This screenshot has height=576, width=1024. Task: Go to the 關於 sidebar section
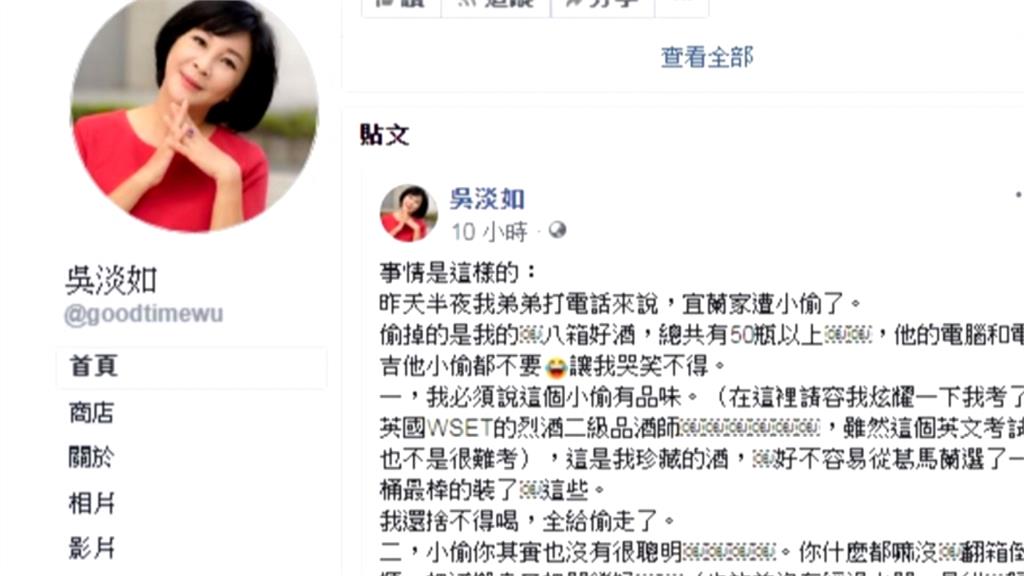click(x=91, y=458)
